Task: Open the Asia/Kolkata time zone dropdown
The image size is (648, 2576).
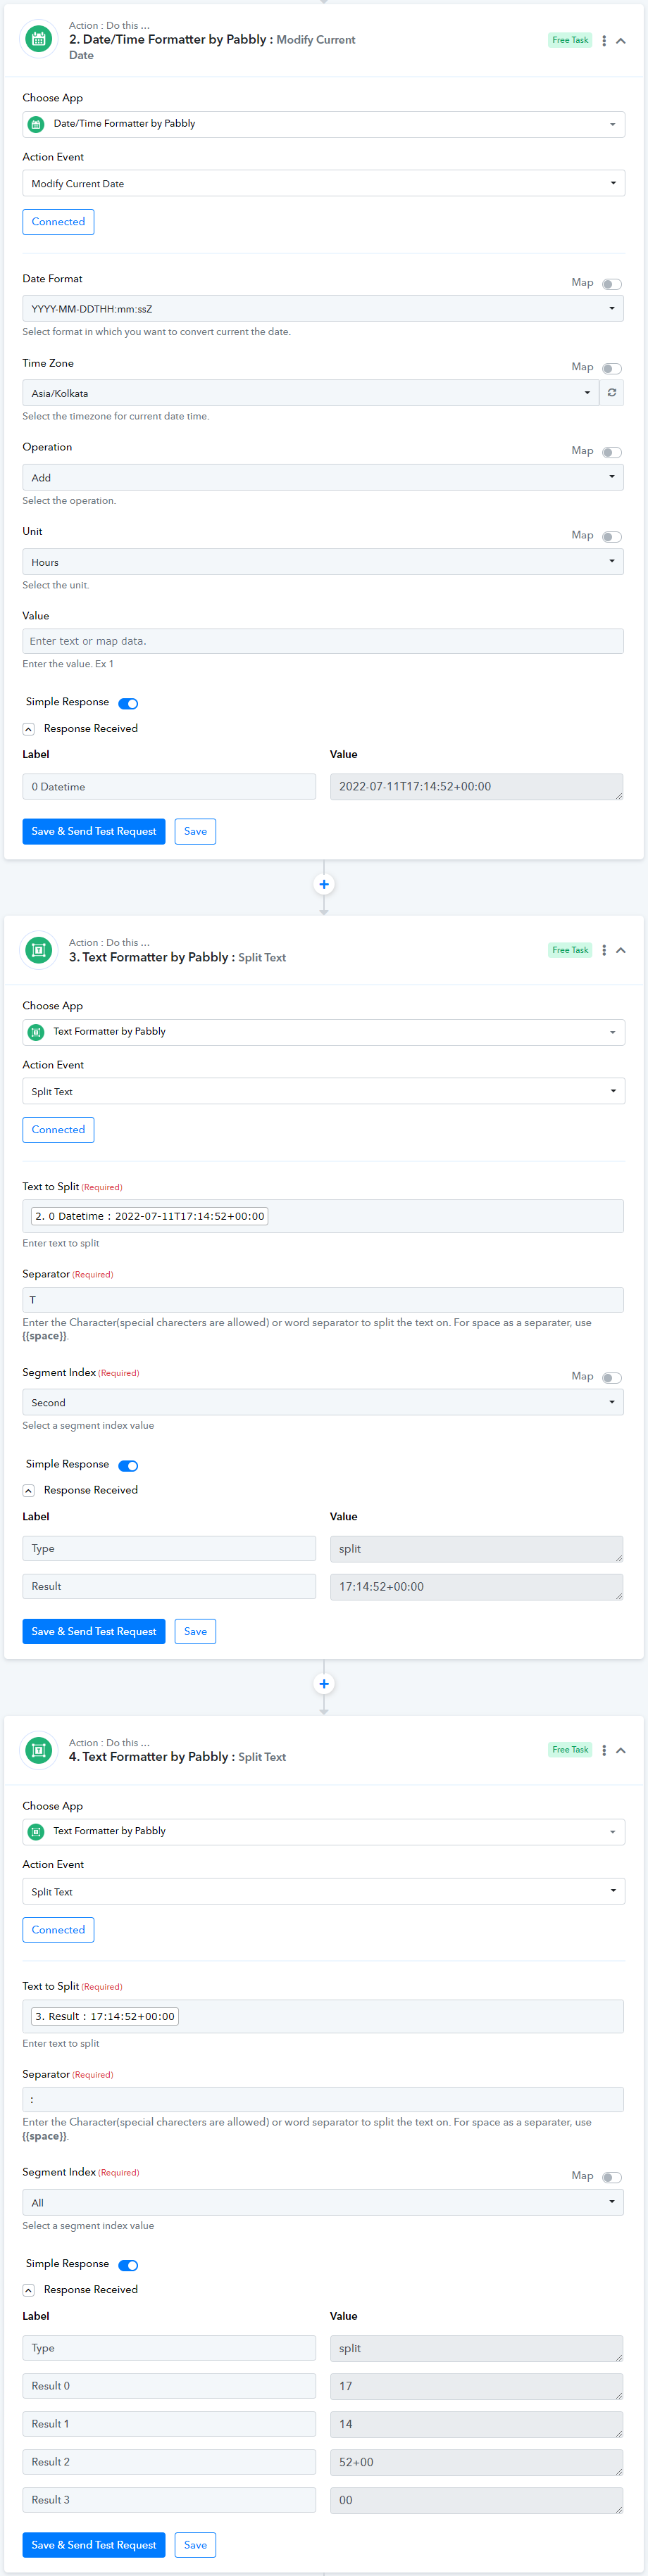Action: [310, 393]
